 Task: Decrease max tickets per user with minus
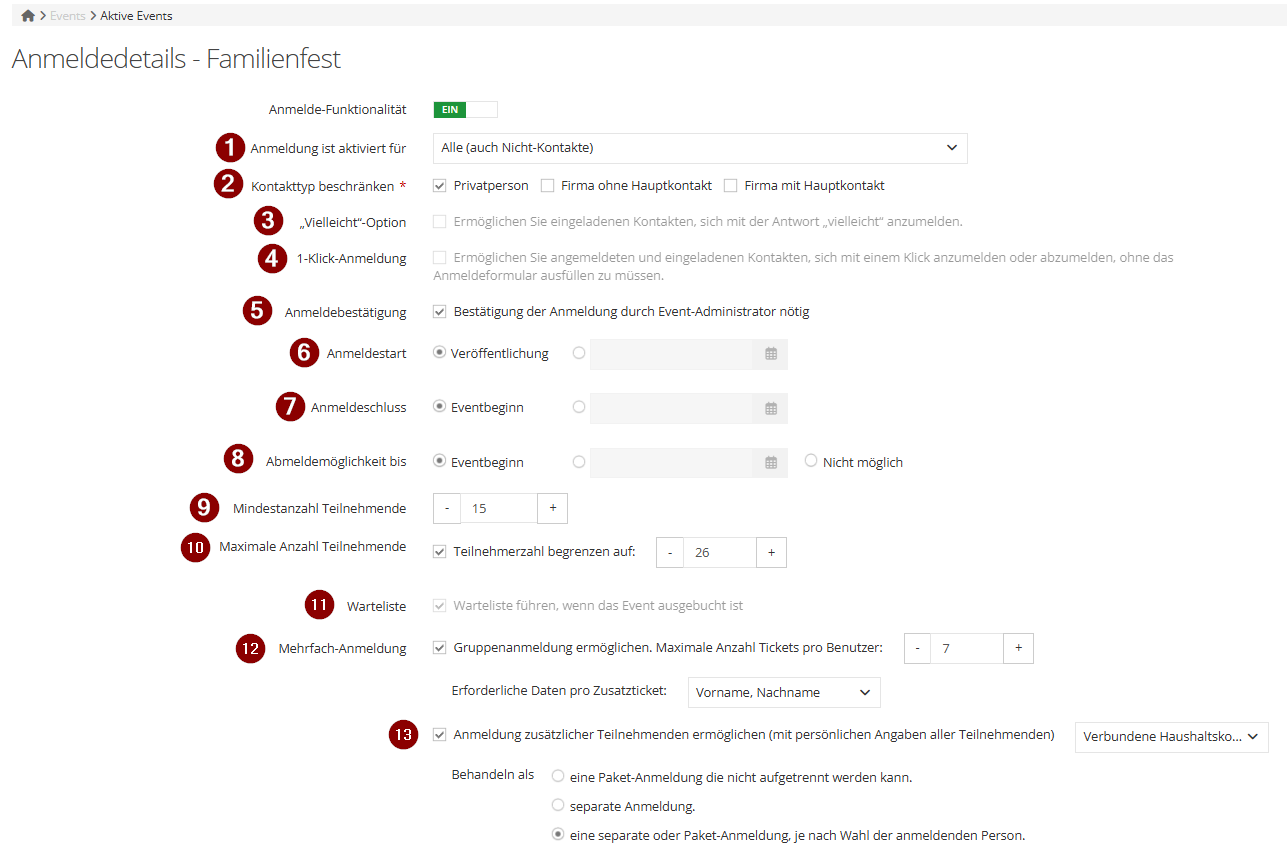(917, 648)
